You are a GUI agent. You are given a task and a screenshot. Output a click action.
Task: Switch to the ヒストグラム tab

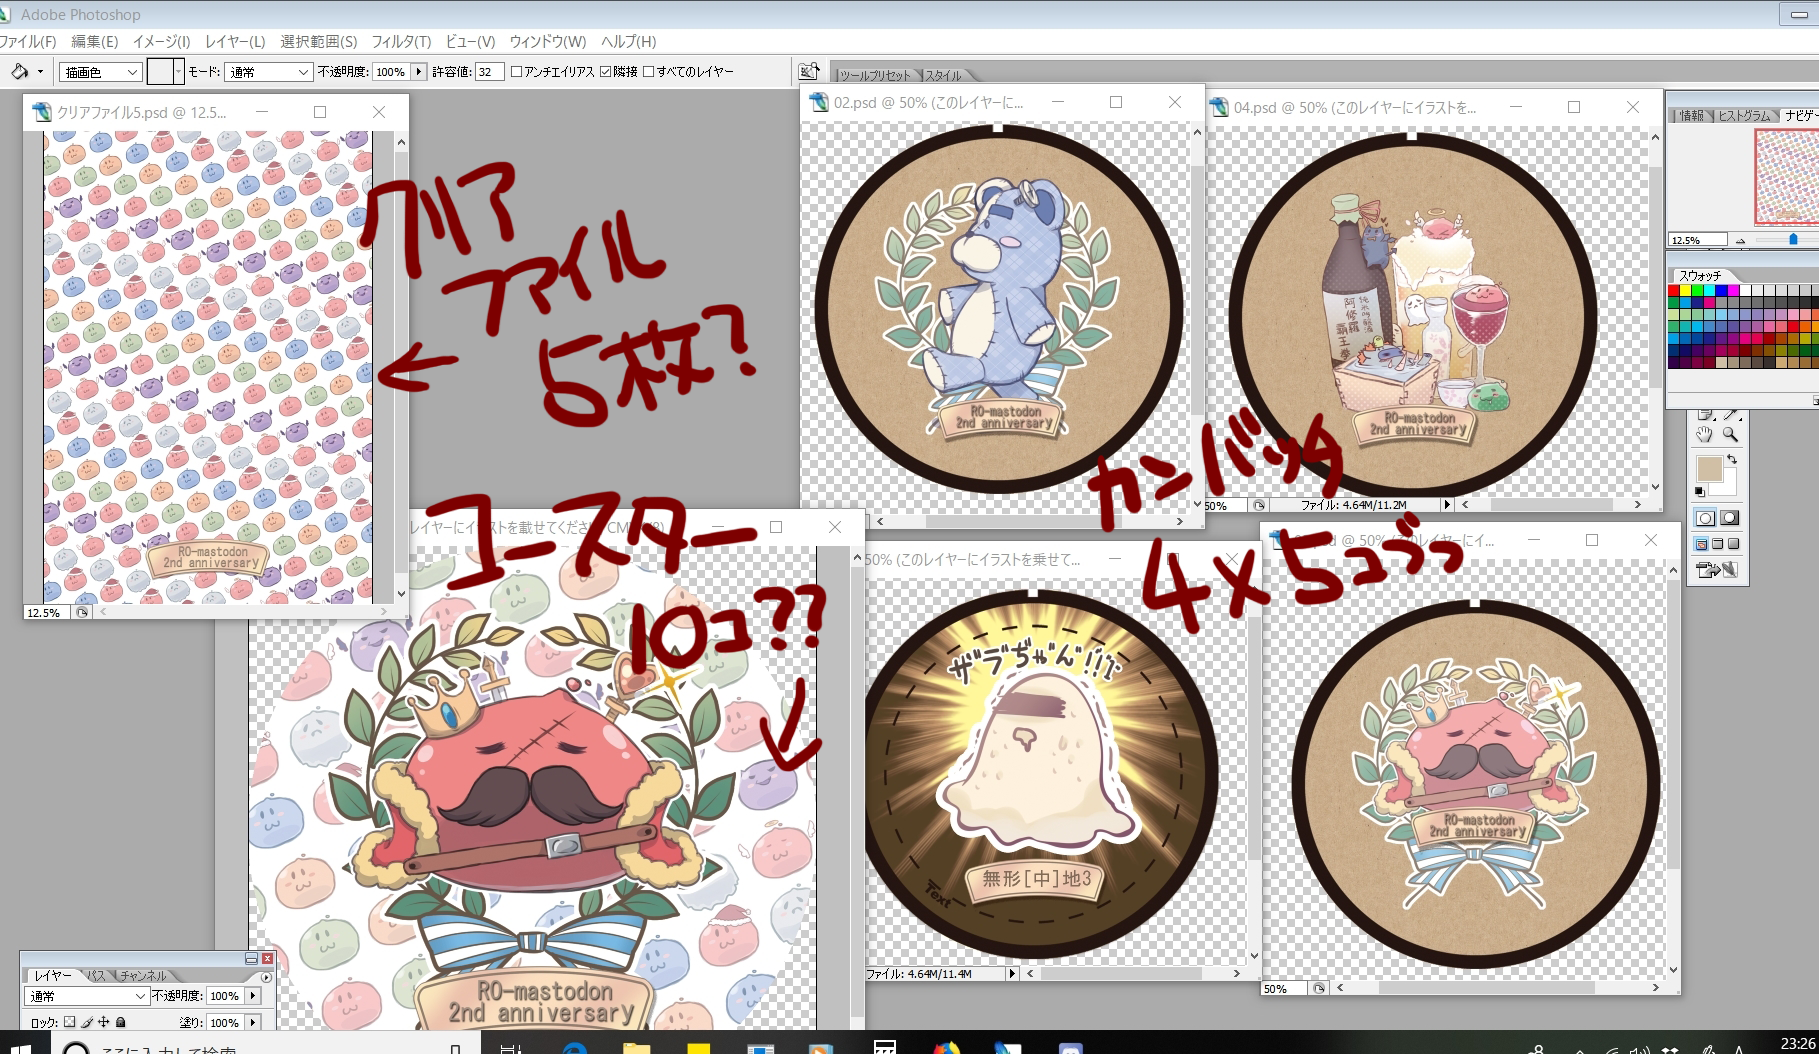pyautogui.click(x=1743, y=115)
